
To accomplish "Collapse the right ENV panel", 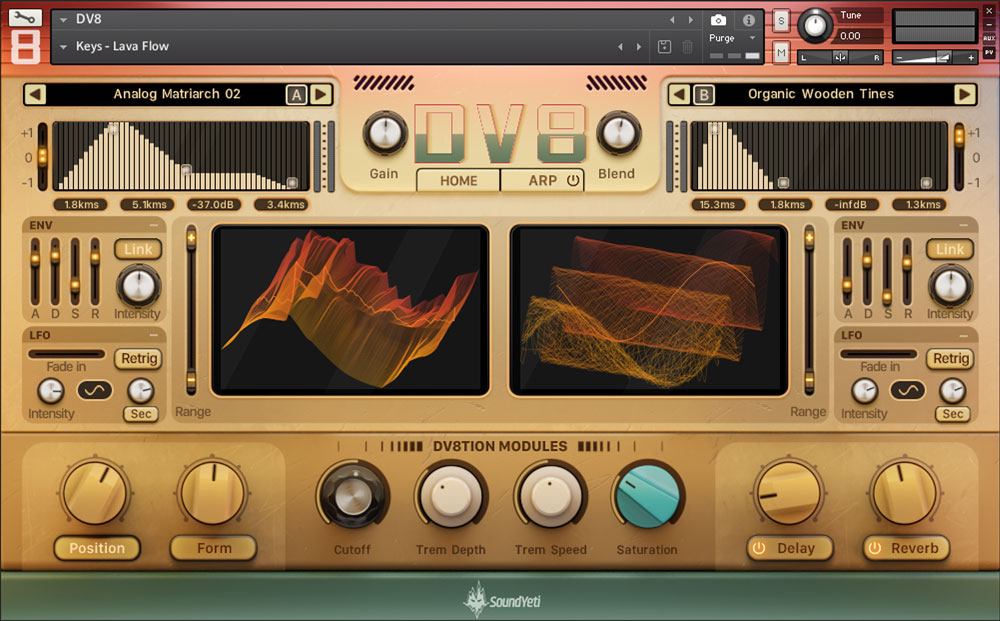I will pyautogui.click(x=964, y=225).
